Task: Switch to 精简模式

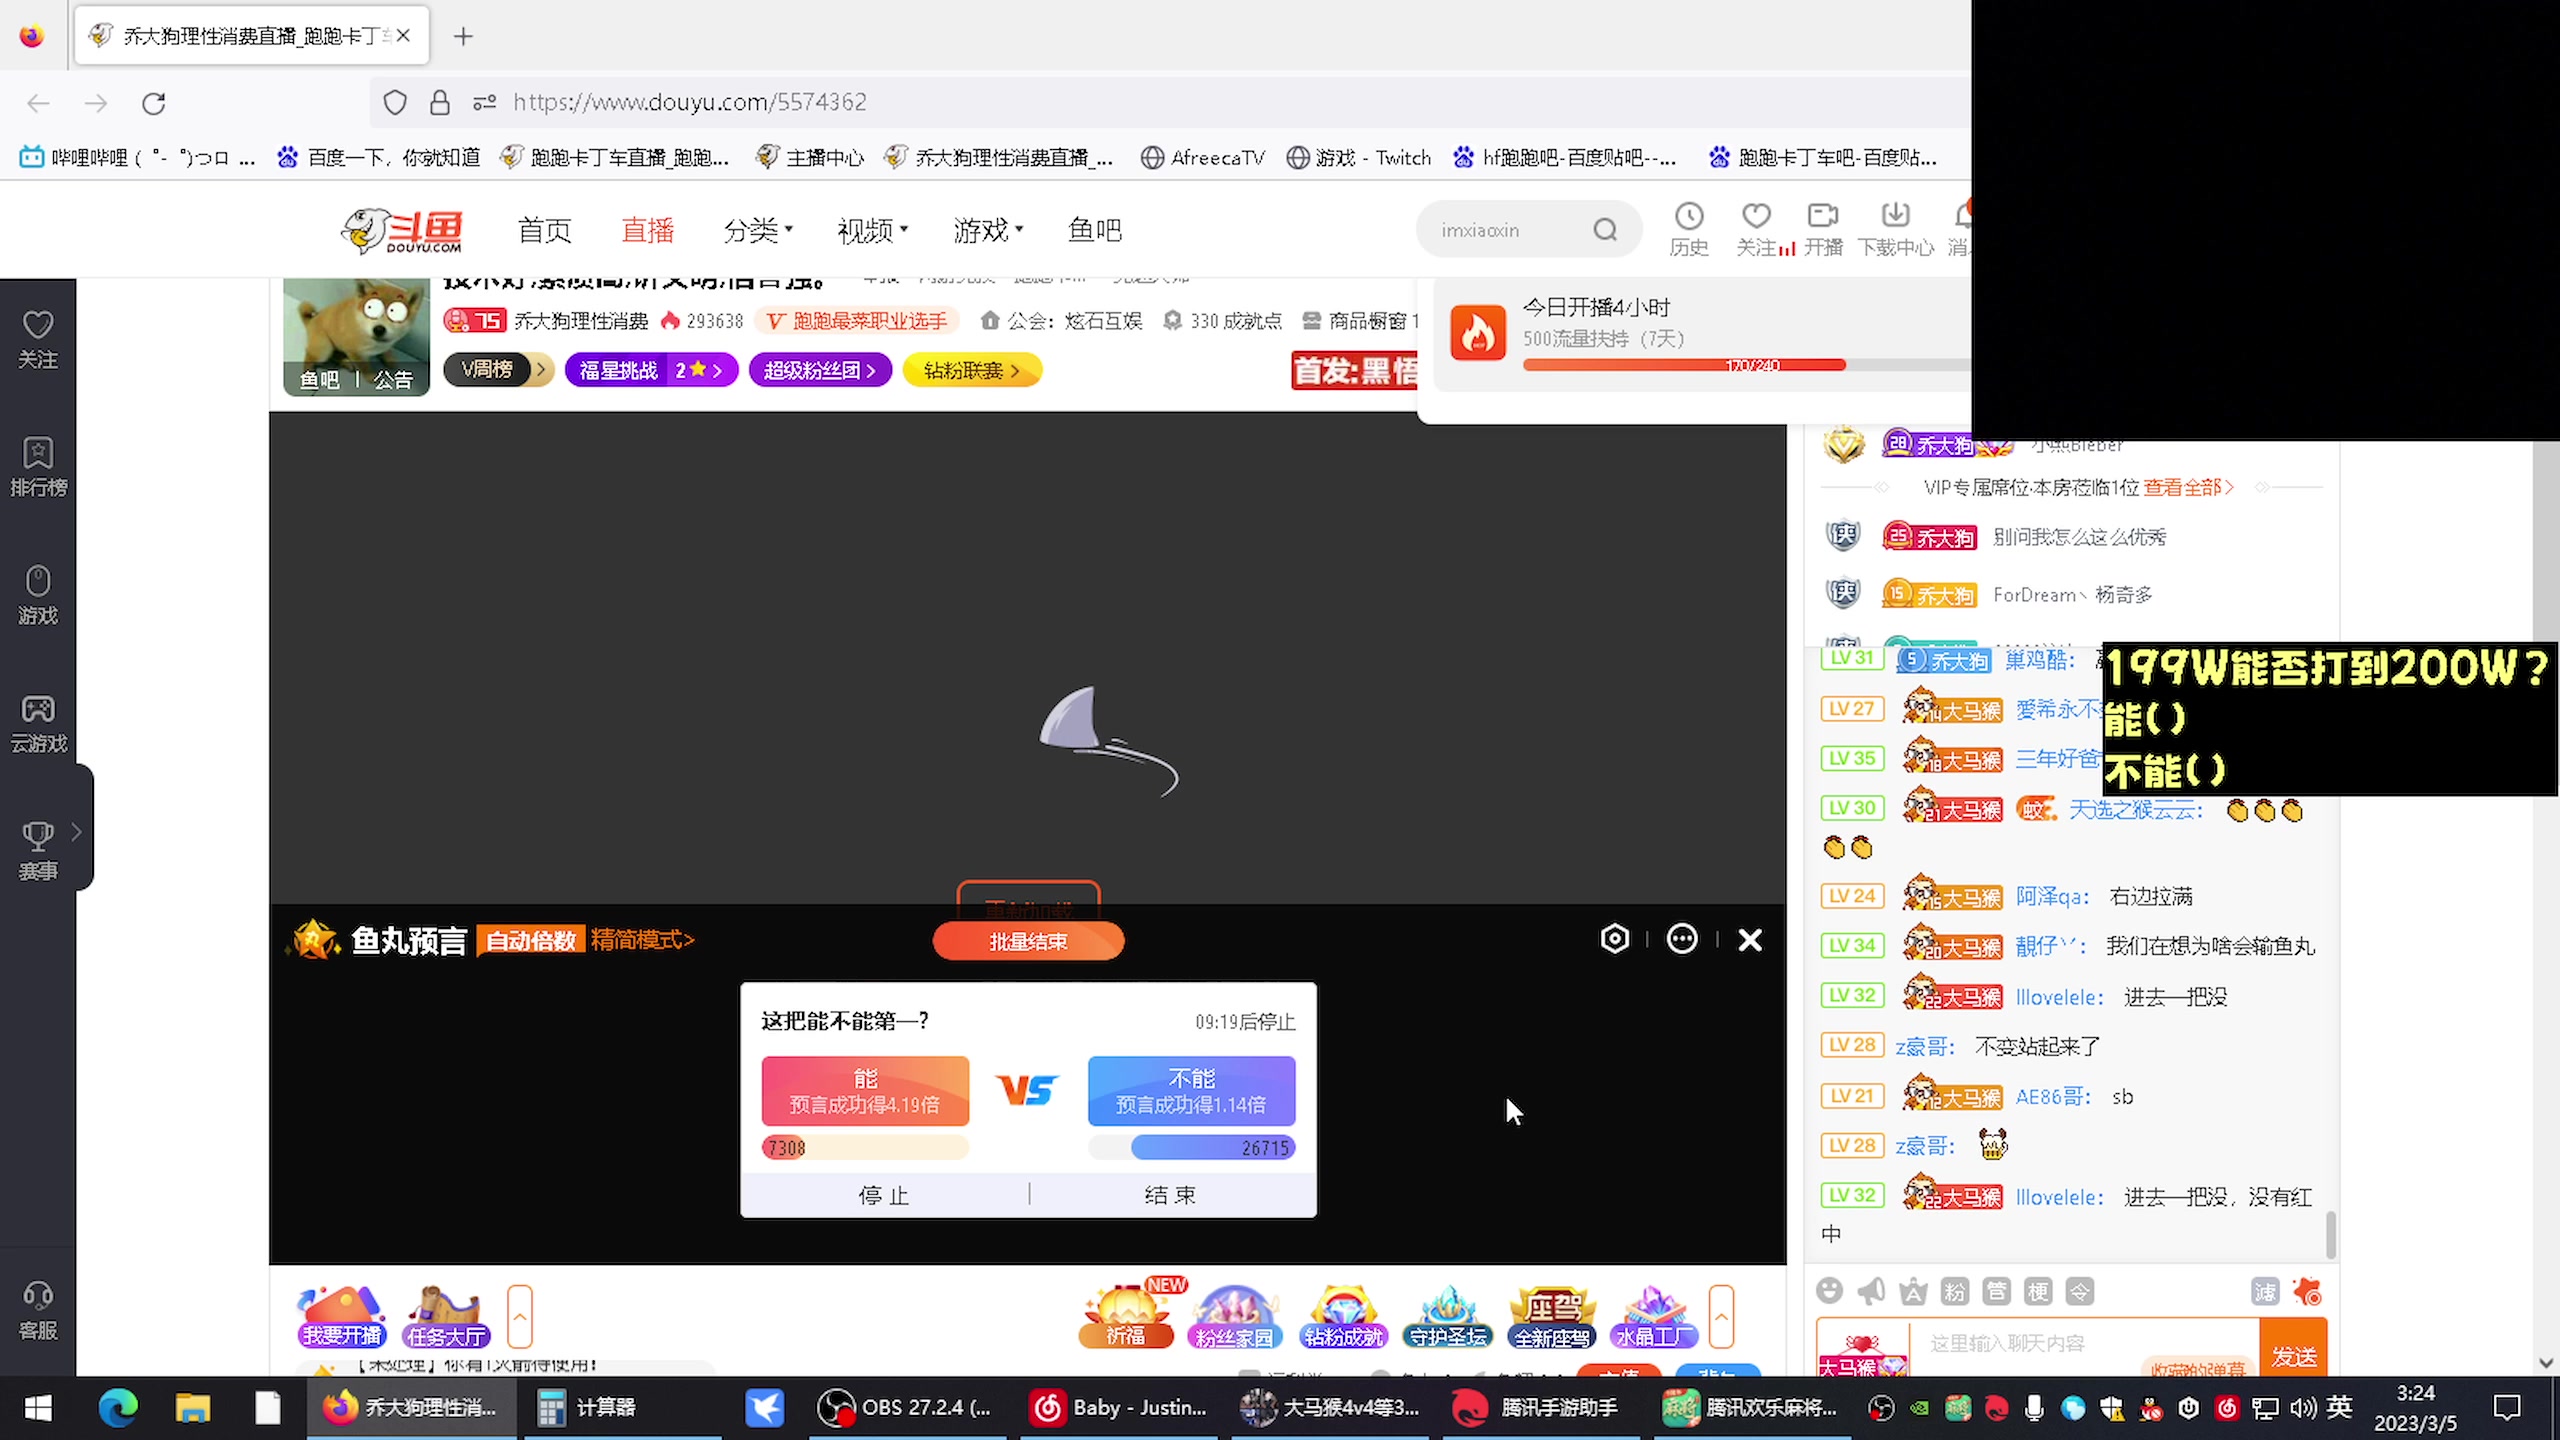Action: coord(641,940)
